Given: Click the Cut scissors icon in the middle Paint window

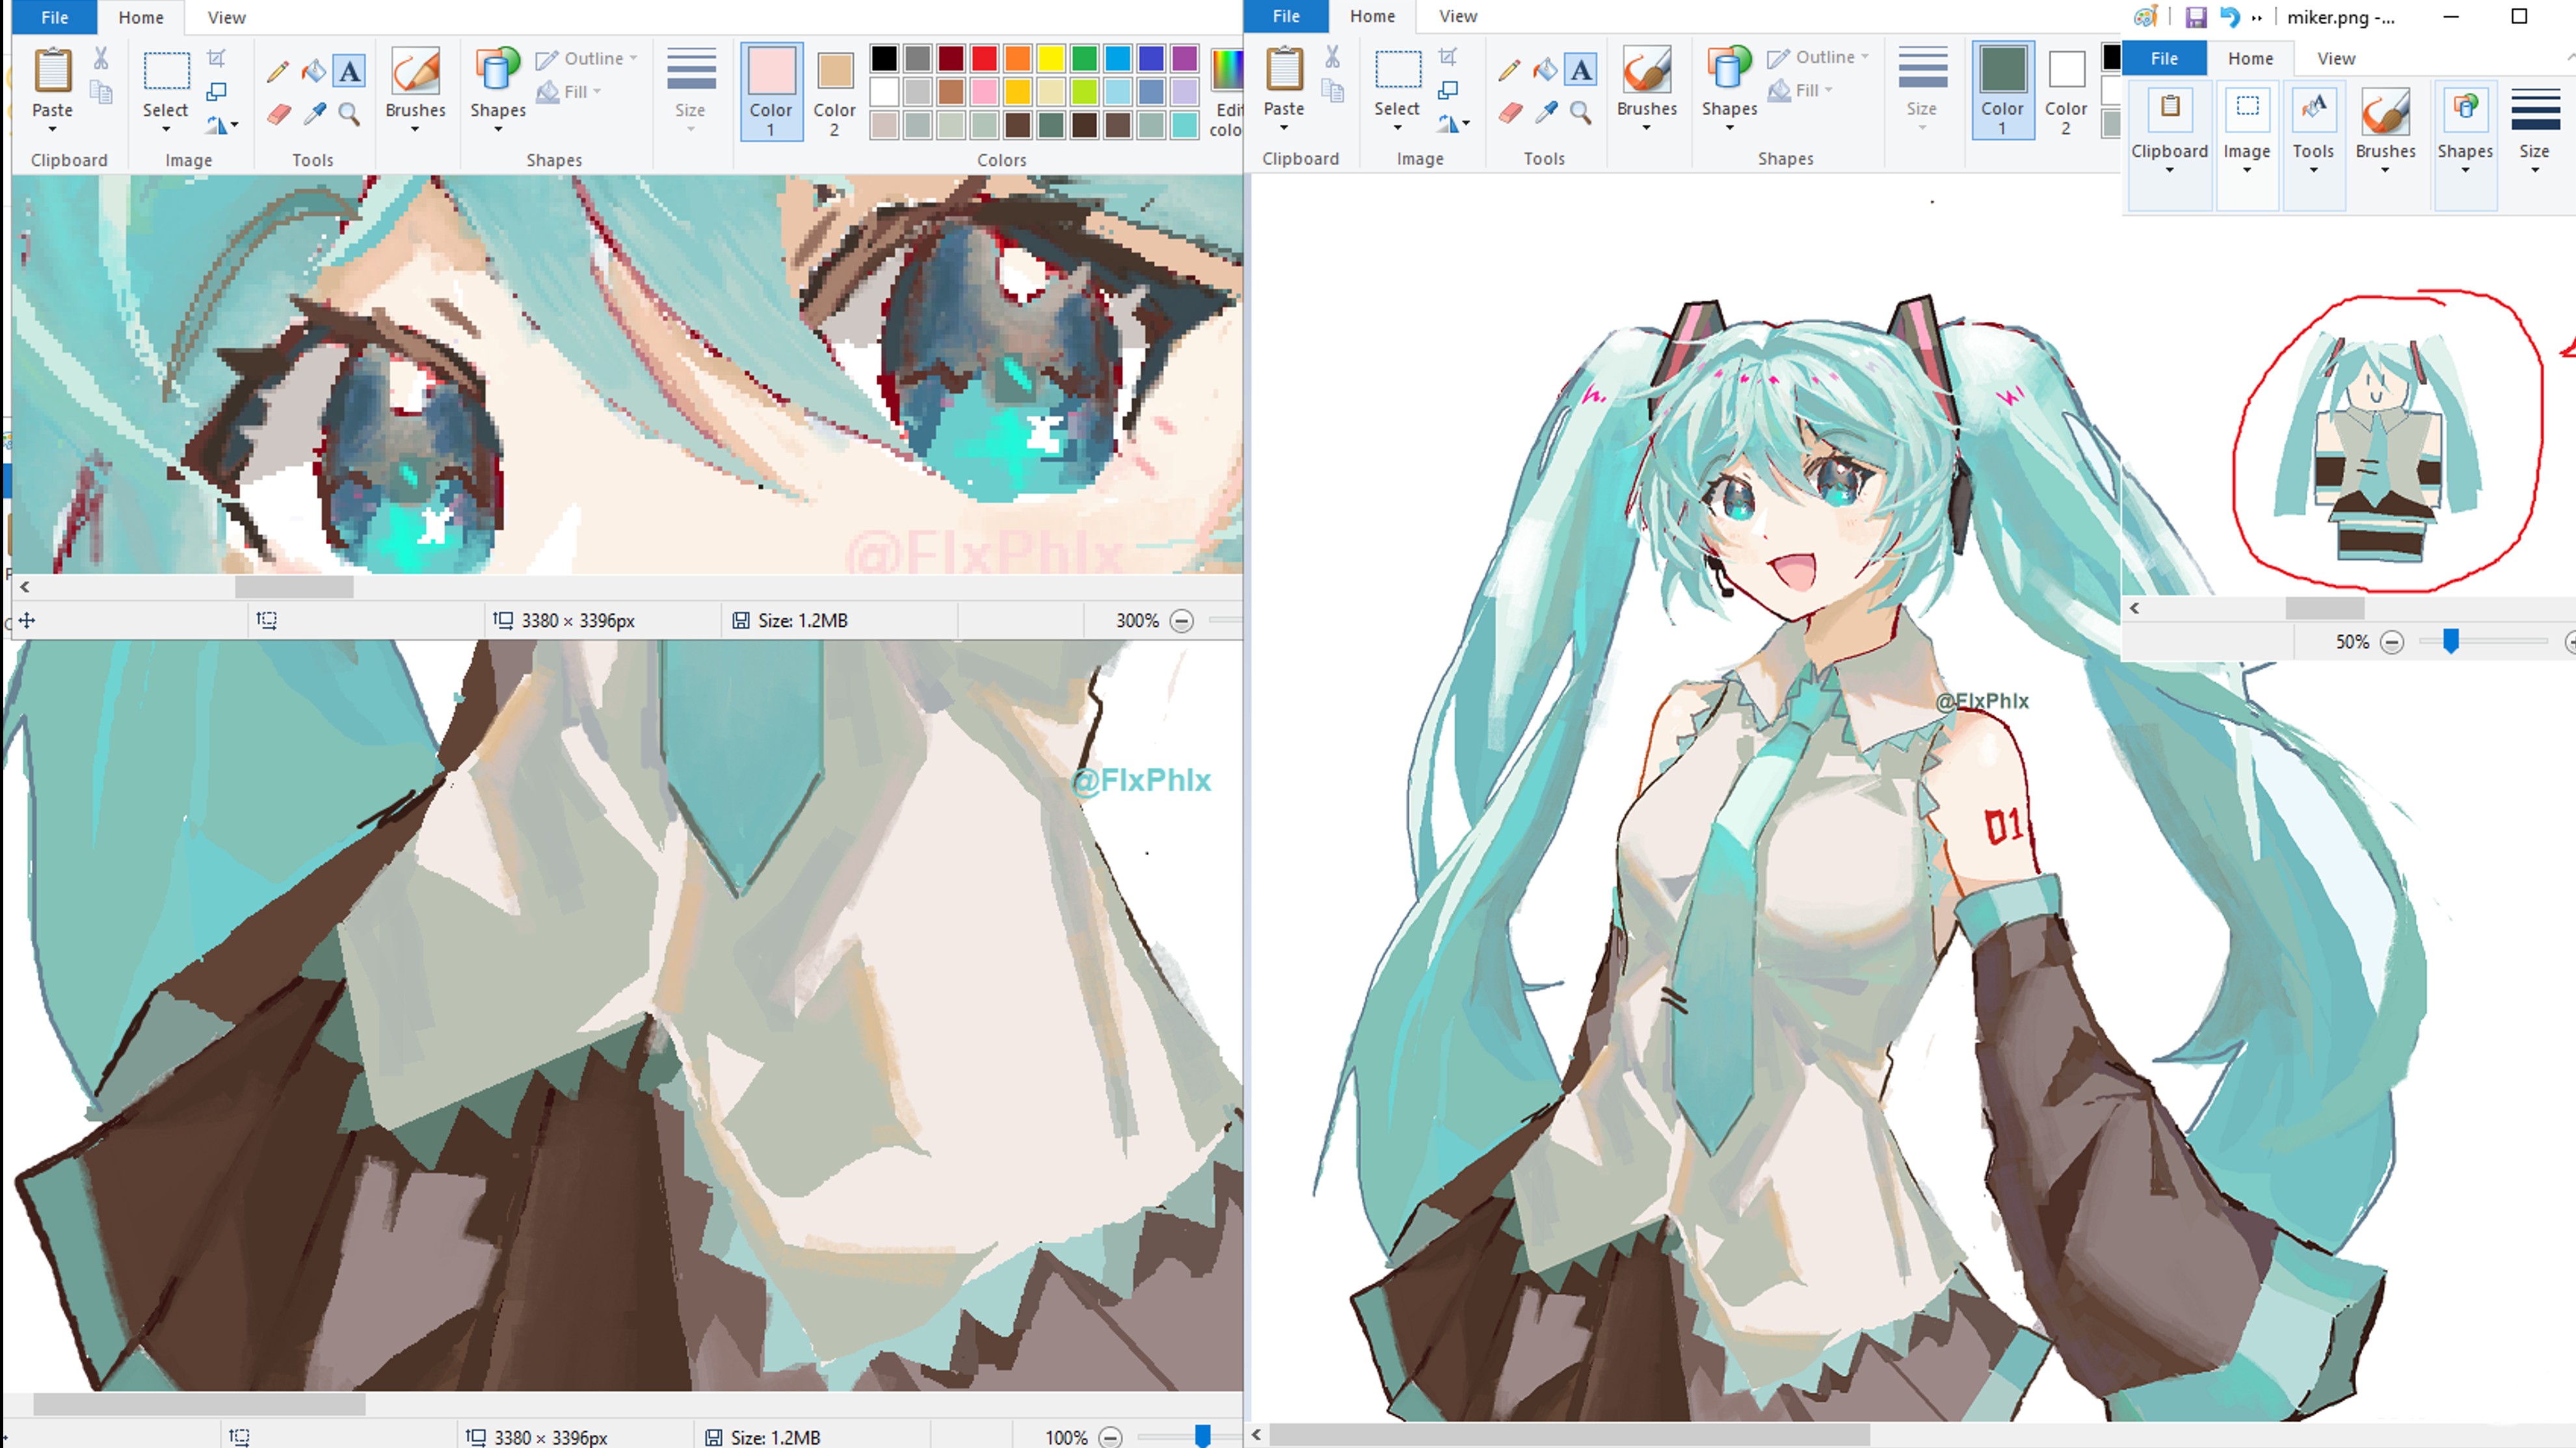Looking at the screenshot, I should (x=1333, y=57).
